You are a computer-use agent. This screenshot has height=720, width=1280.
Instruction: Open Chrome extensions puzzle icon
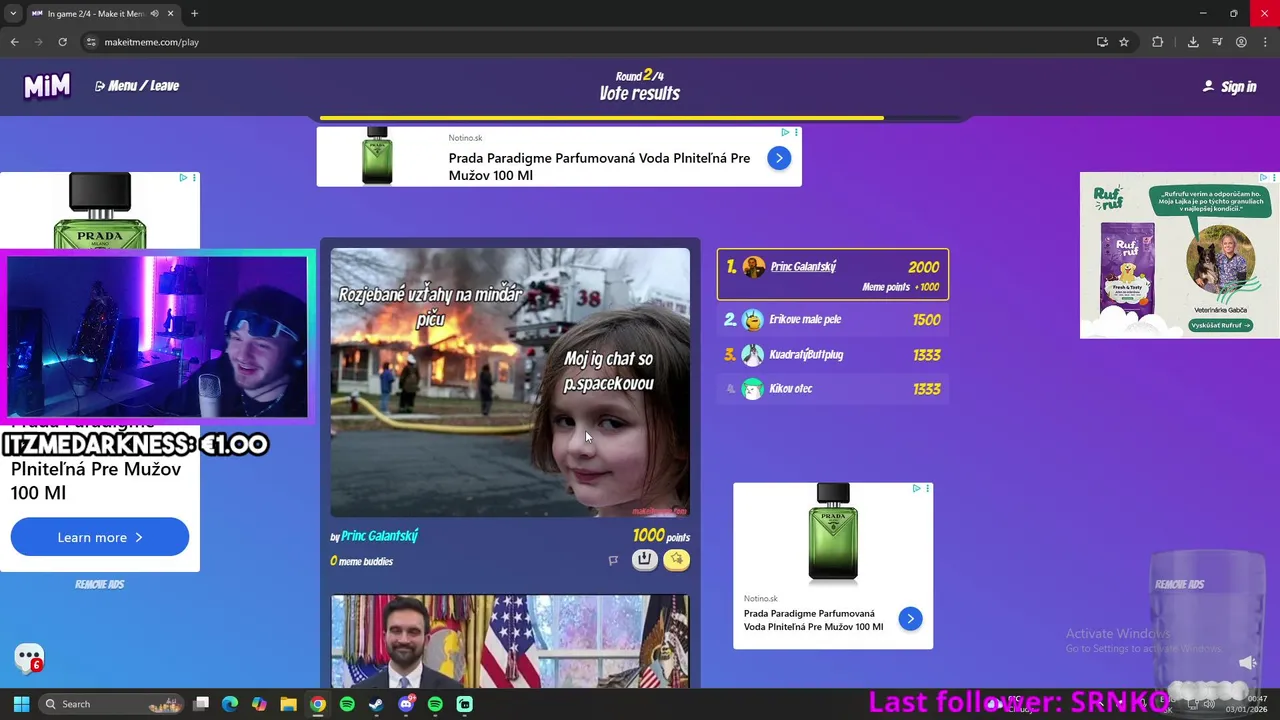pos(1158,42)
